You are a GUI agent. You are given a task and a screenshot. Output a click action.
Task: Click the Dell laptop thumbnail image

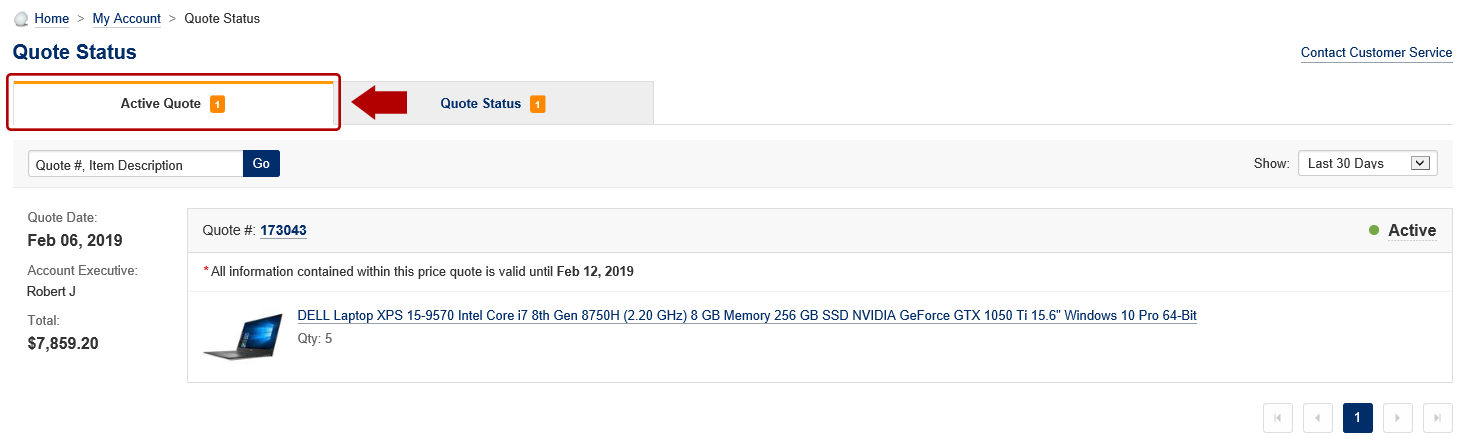241,335
